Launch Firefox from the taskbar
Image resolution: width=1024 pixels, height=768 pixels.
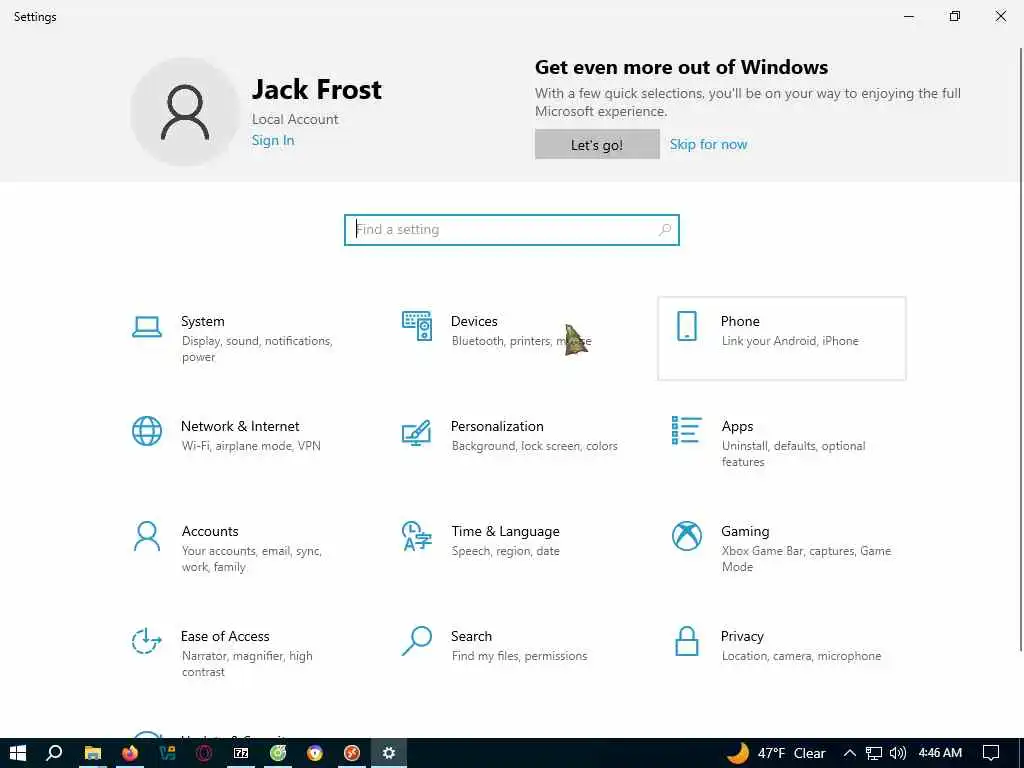[130, 753]
